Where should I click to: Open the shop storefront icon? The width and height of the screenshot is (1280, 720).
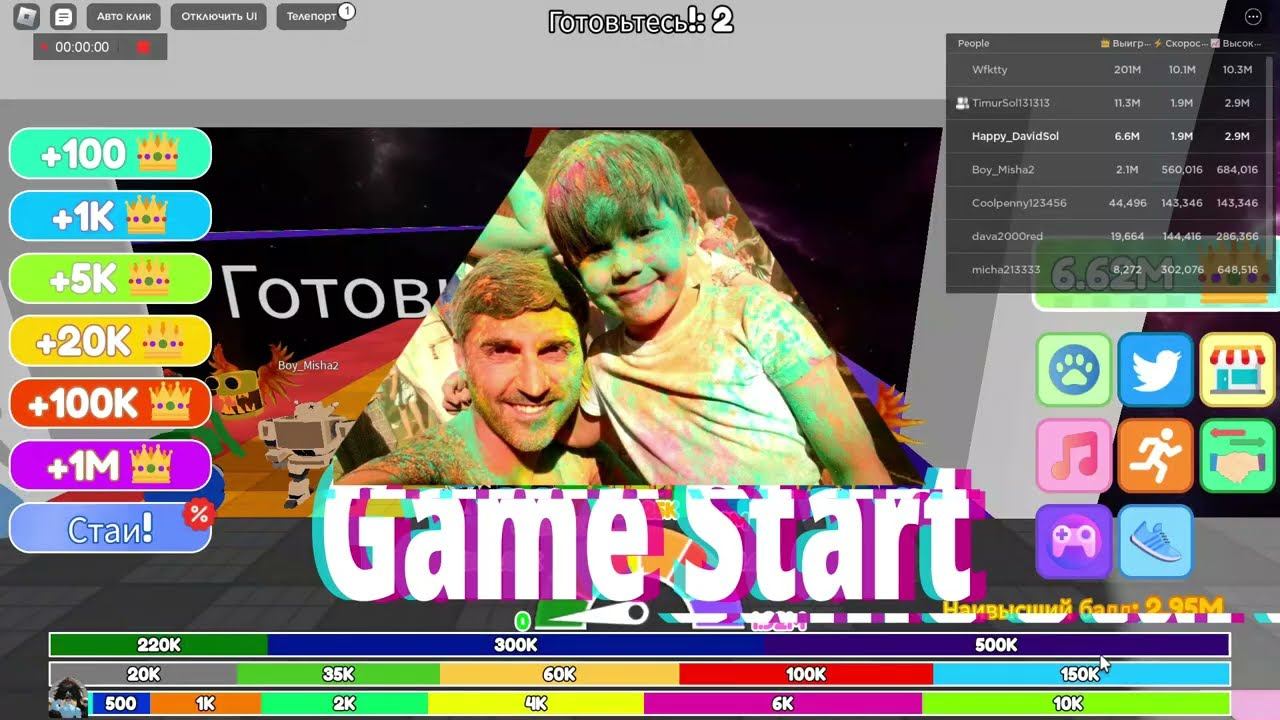coord(1237,370)
